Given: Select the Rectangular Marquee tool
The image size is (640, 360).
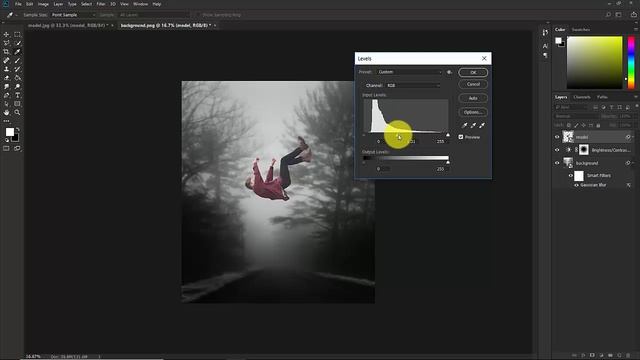Looking at the screenshot, I should point(17,34).
